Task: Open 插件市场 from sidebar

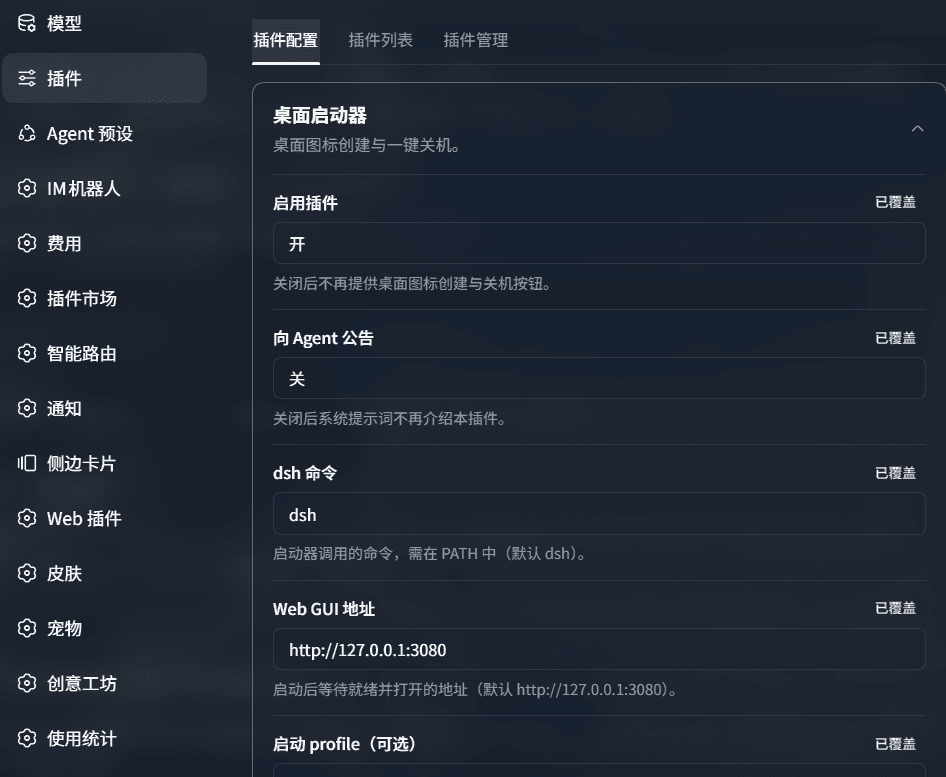Action: [x=104, y=298]
